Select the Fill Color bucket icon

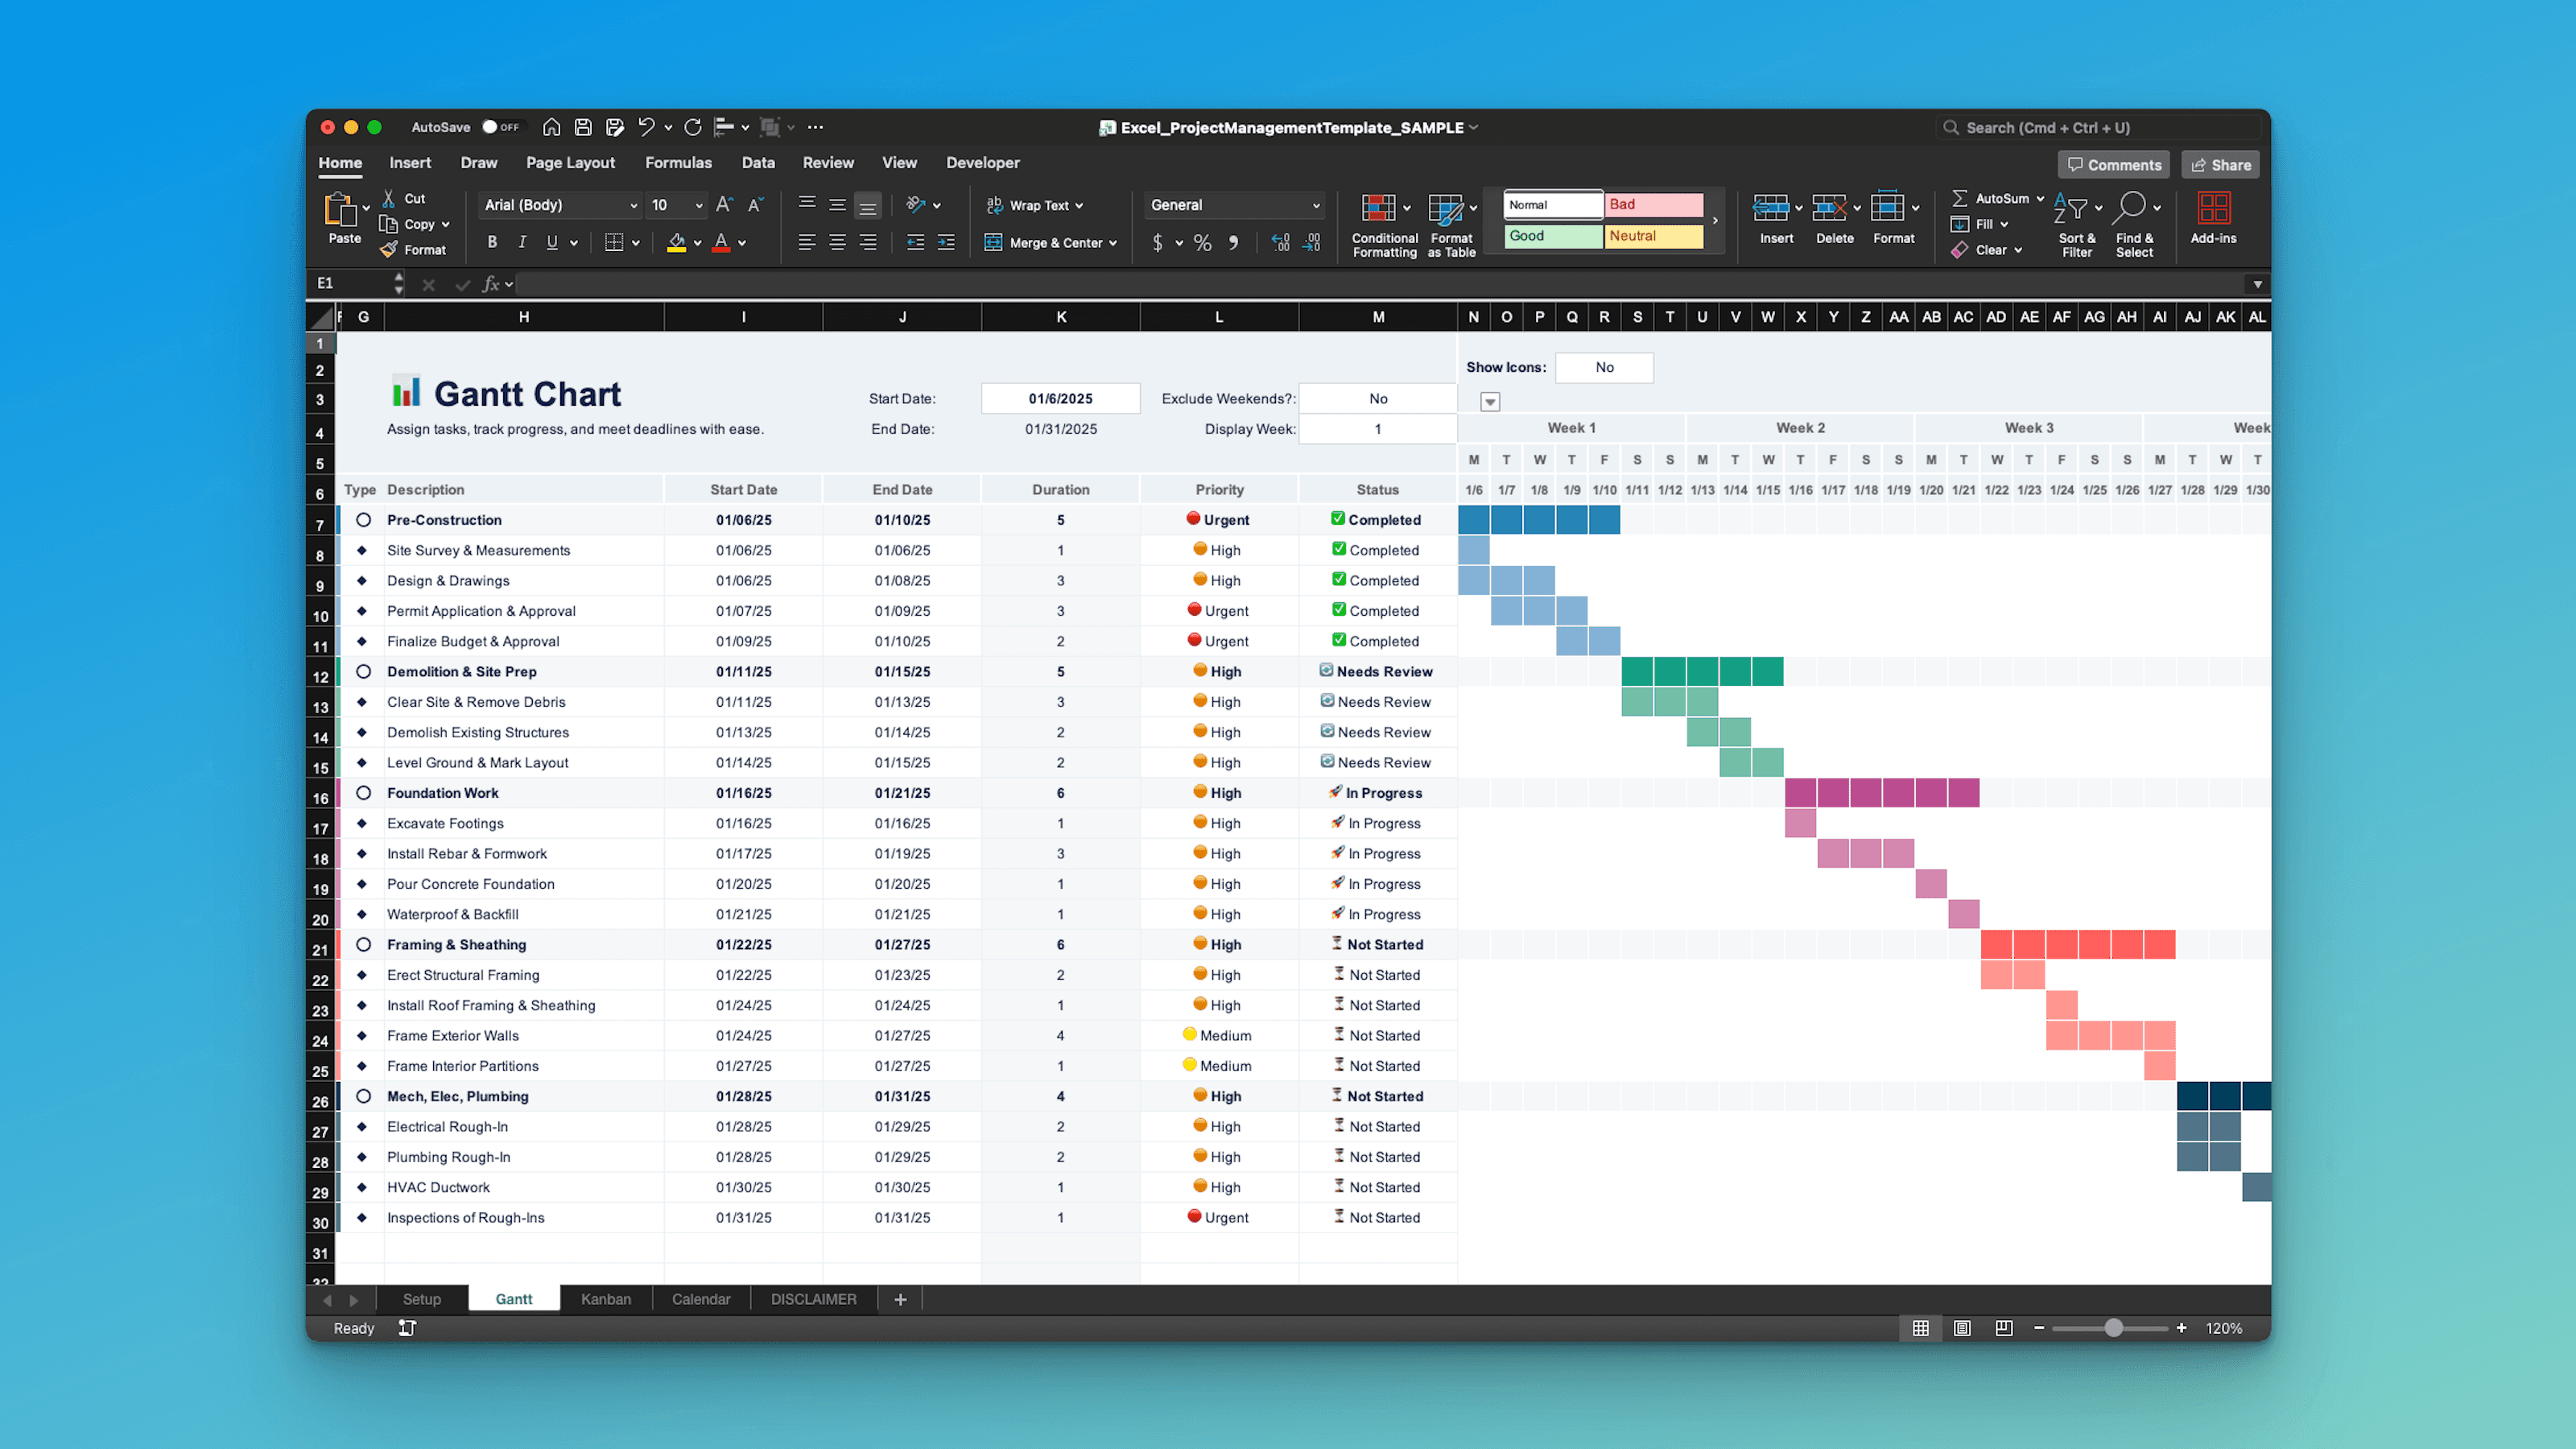pyautogui.click(x=678, y=242)
